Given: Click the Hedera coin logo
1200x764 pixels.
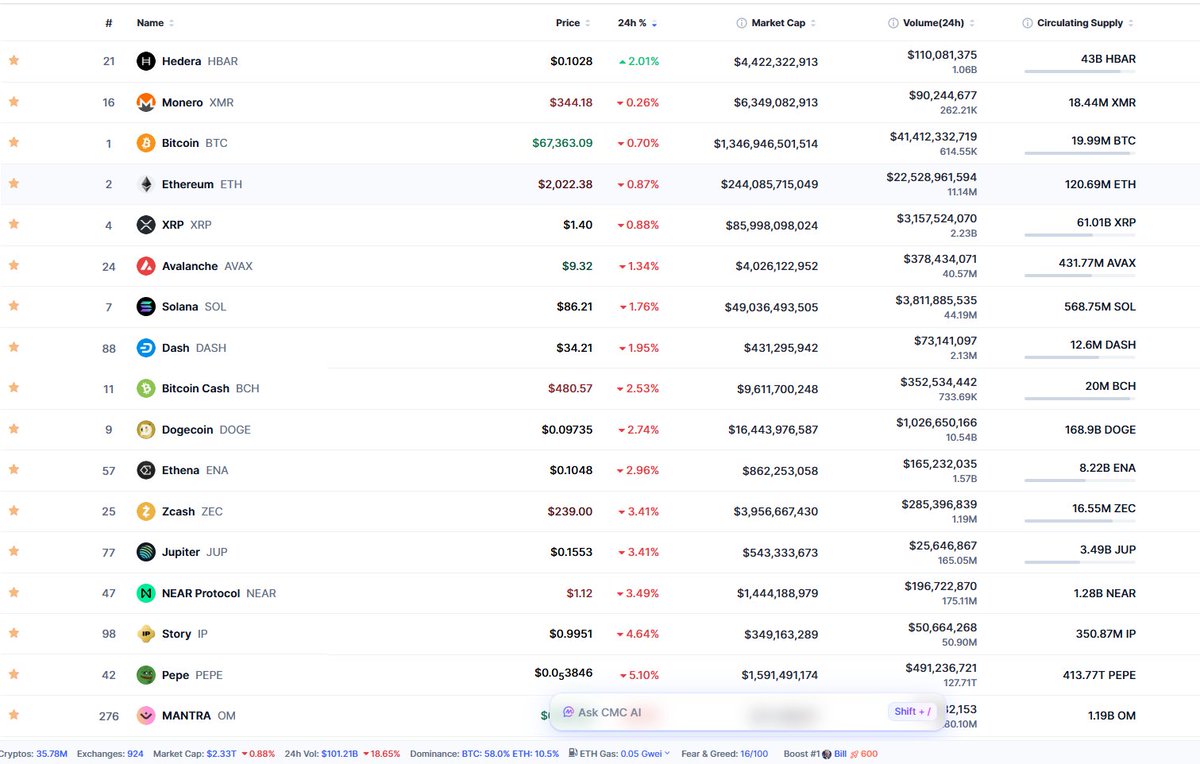Looking at the screenshot, I should [x=146, y=61].
